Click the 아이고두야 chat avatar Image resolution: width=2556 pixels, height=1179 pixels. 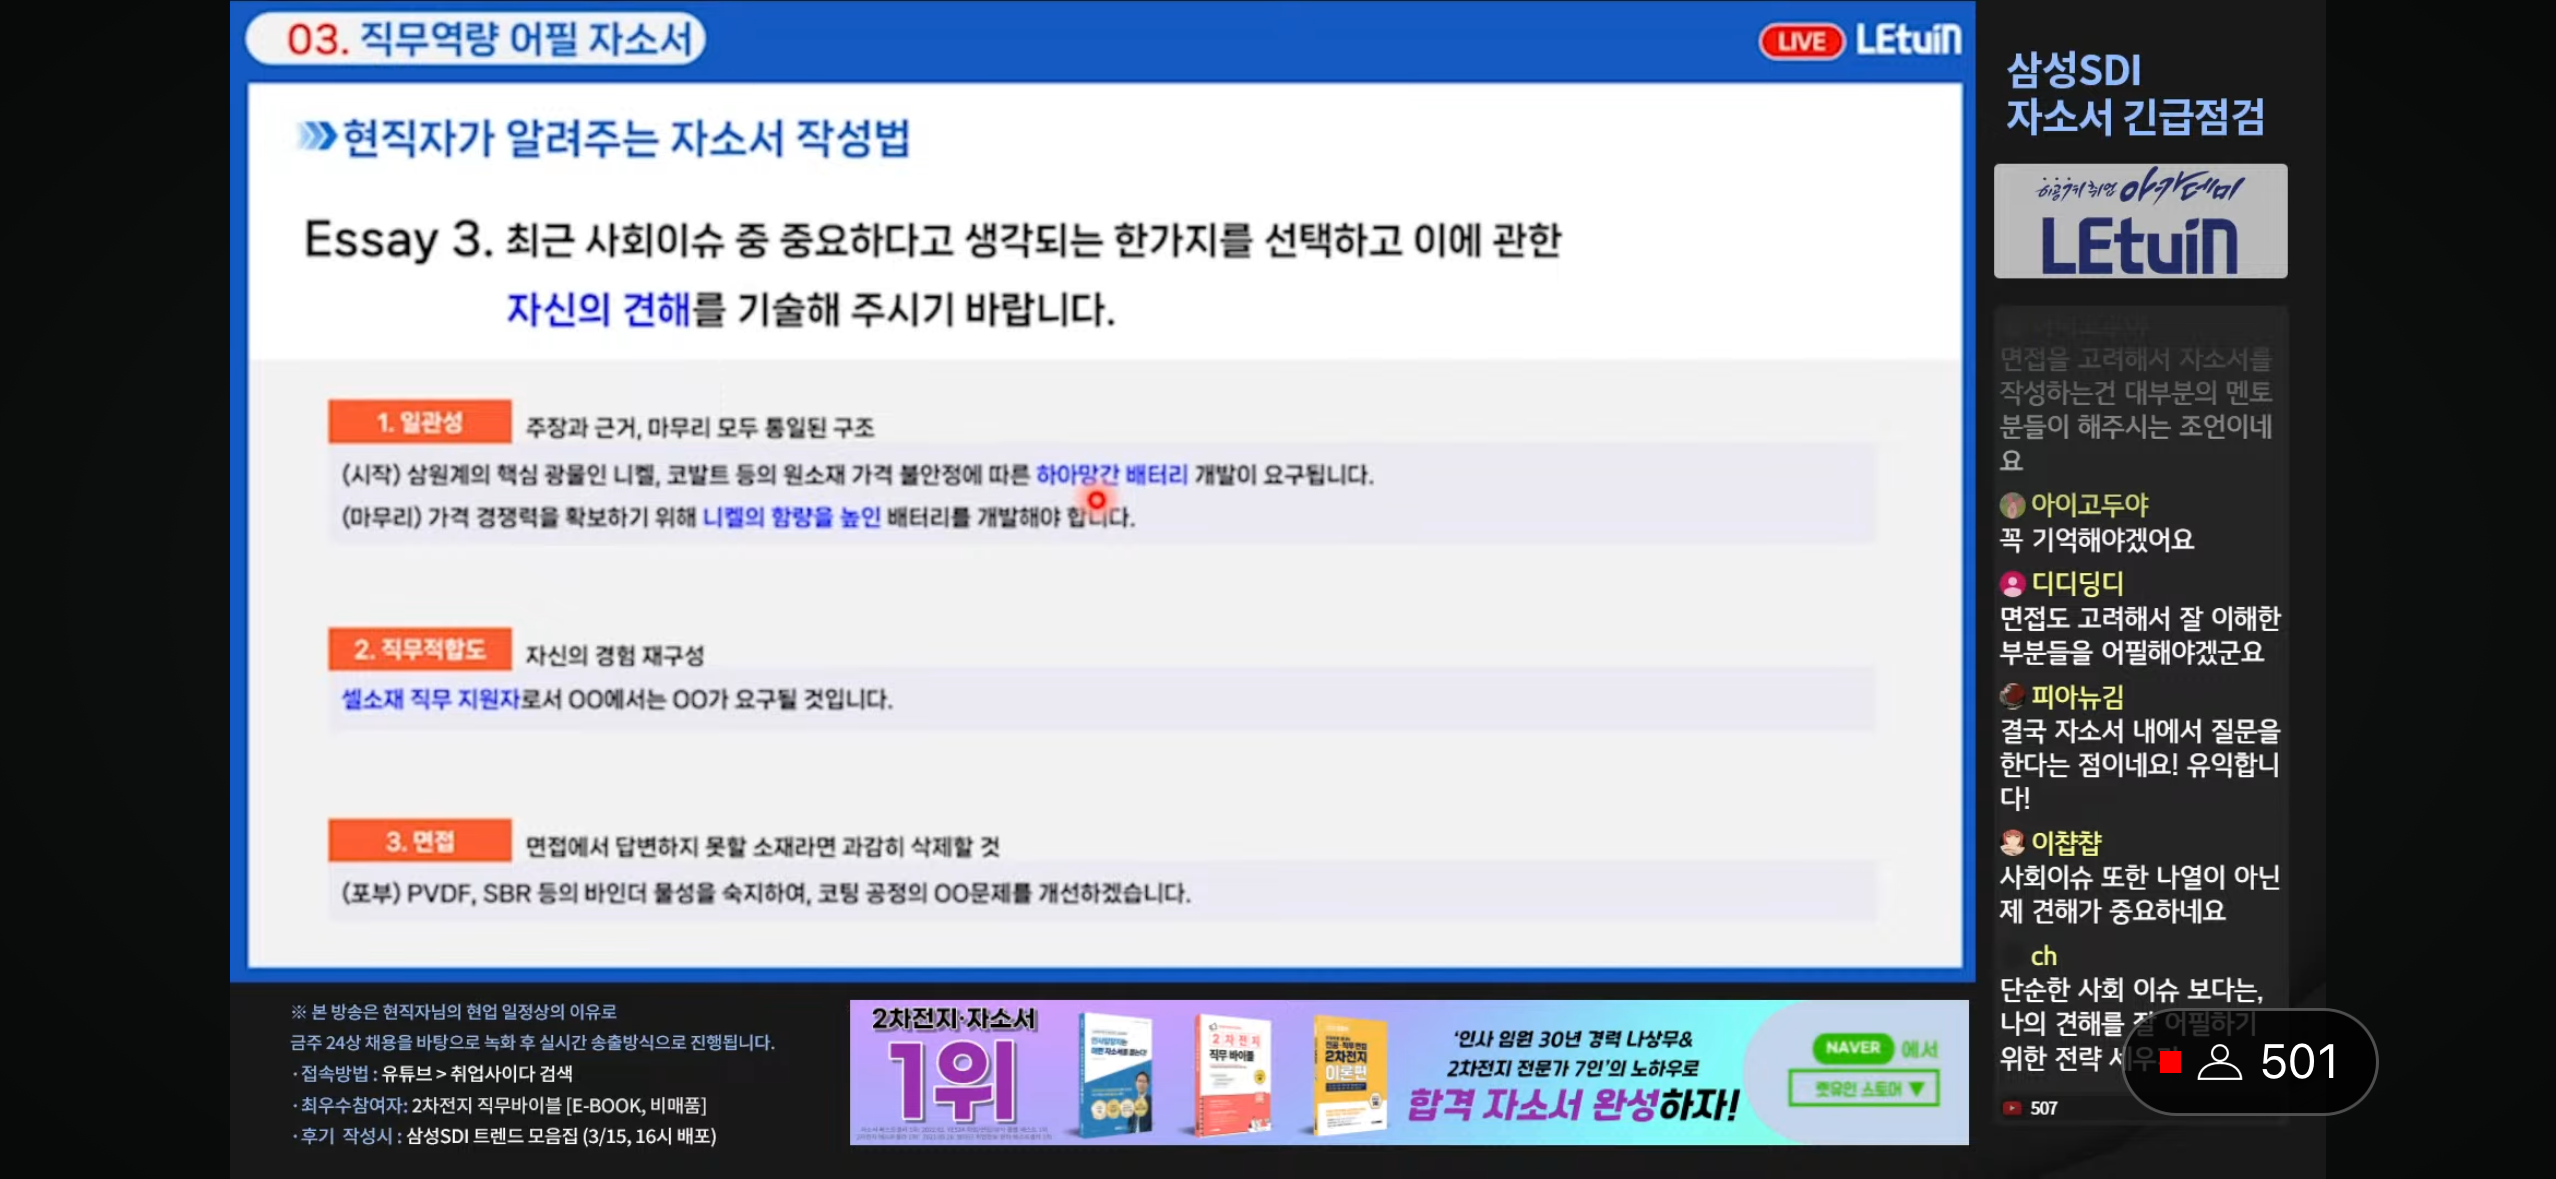tap(2012, 505)
